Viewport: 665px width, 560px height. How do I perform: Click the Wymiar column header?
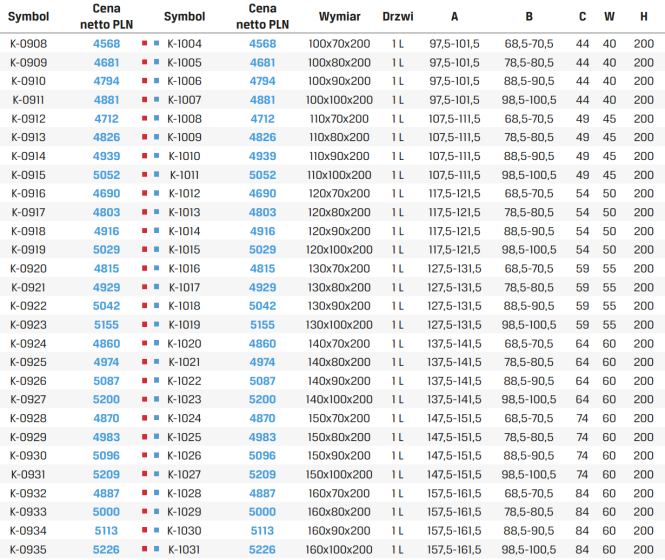coord(339,17)
